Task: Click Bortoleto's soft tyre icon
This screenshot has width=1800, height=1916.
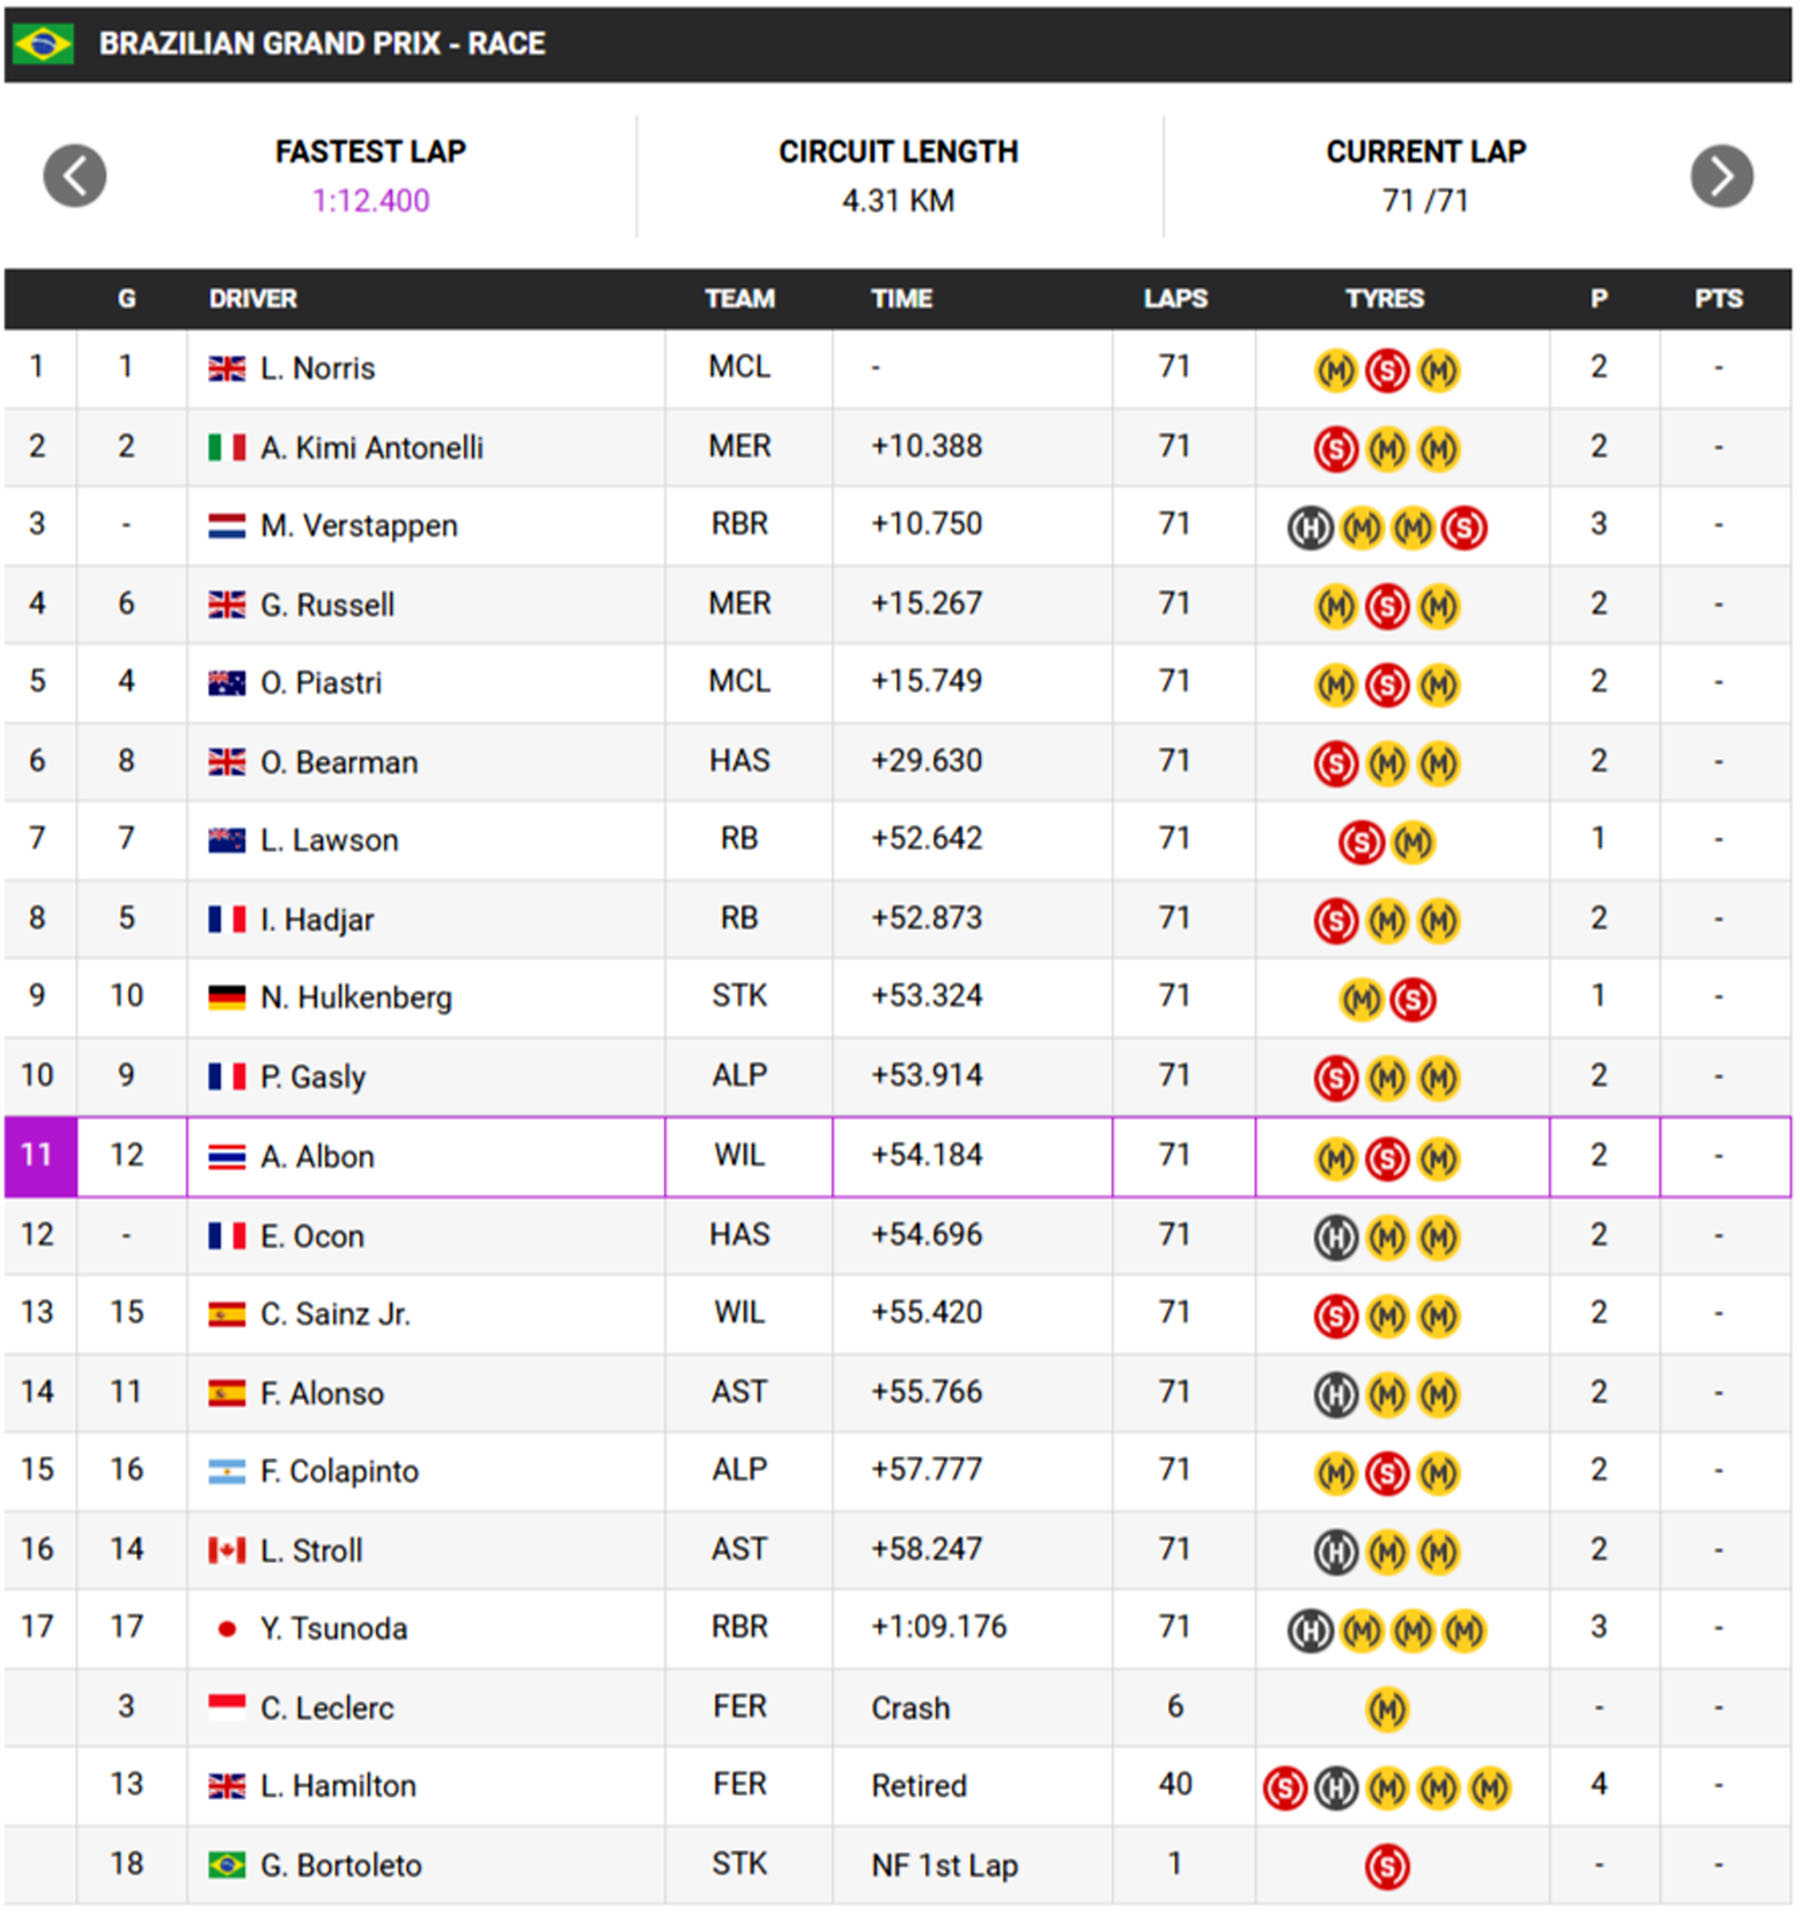Action: click(x=1386, y=1866)
